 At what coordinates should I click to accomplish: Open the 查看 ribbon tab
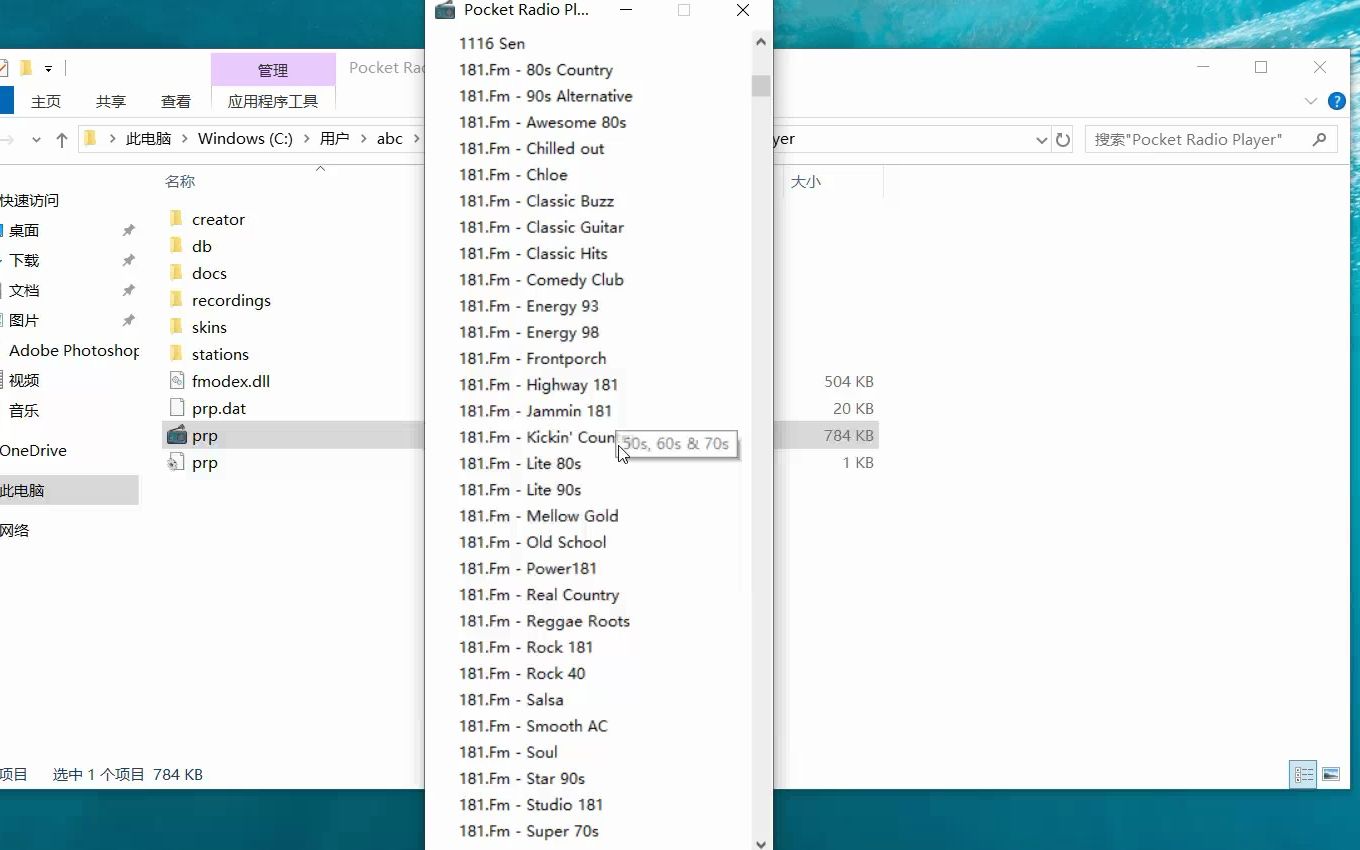(176, 101)
